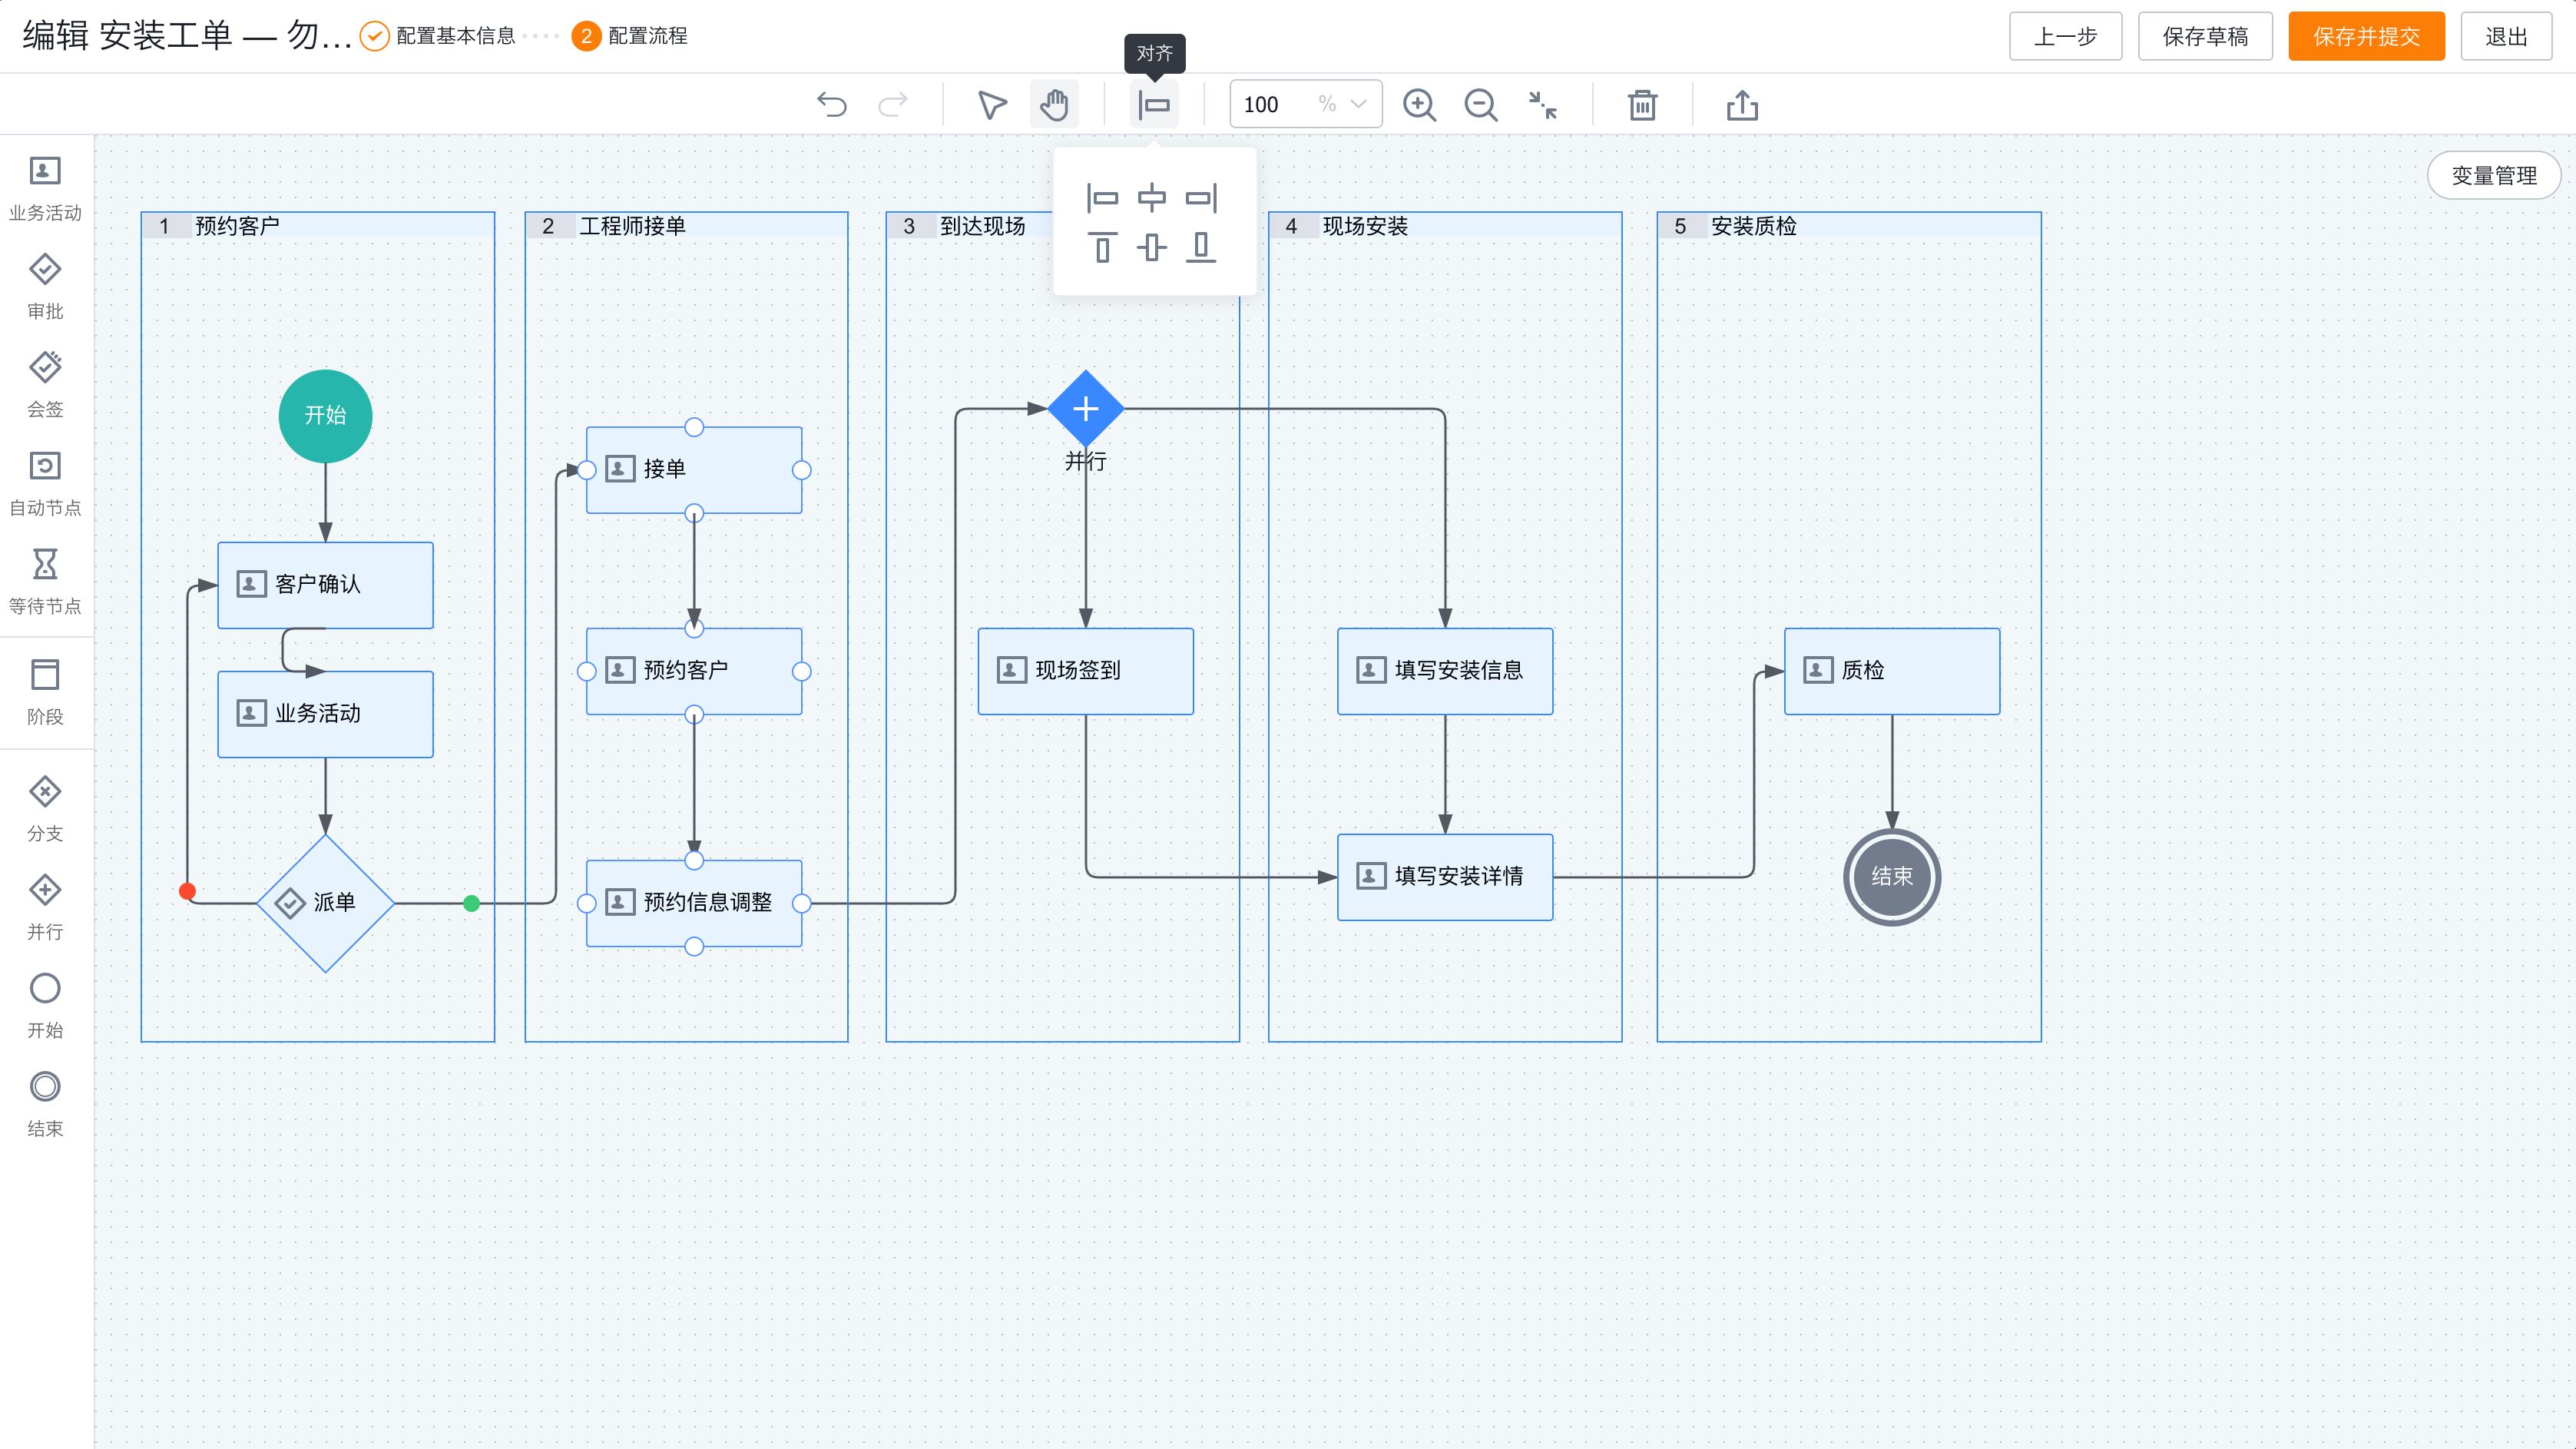Toggle the 对齐 alignment toolbar menu
This screenshot has width=2576, height=1449.
point(1154,105)
